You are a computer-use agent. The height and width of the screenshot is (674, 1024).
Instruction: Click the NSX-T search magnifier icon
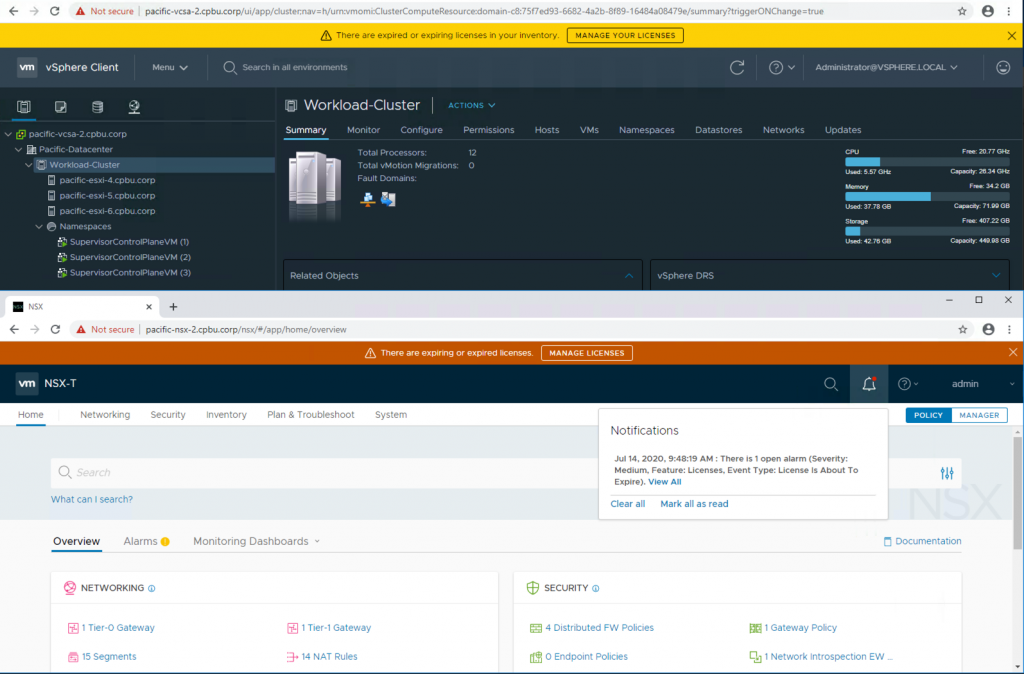pos(830,384)
